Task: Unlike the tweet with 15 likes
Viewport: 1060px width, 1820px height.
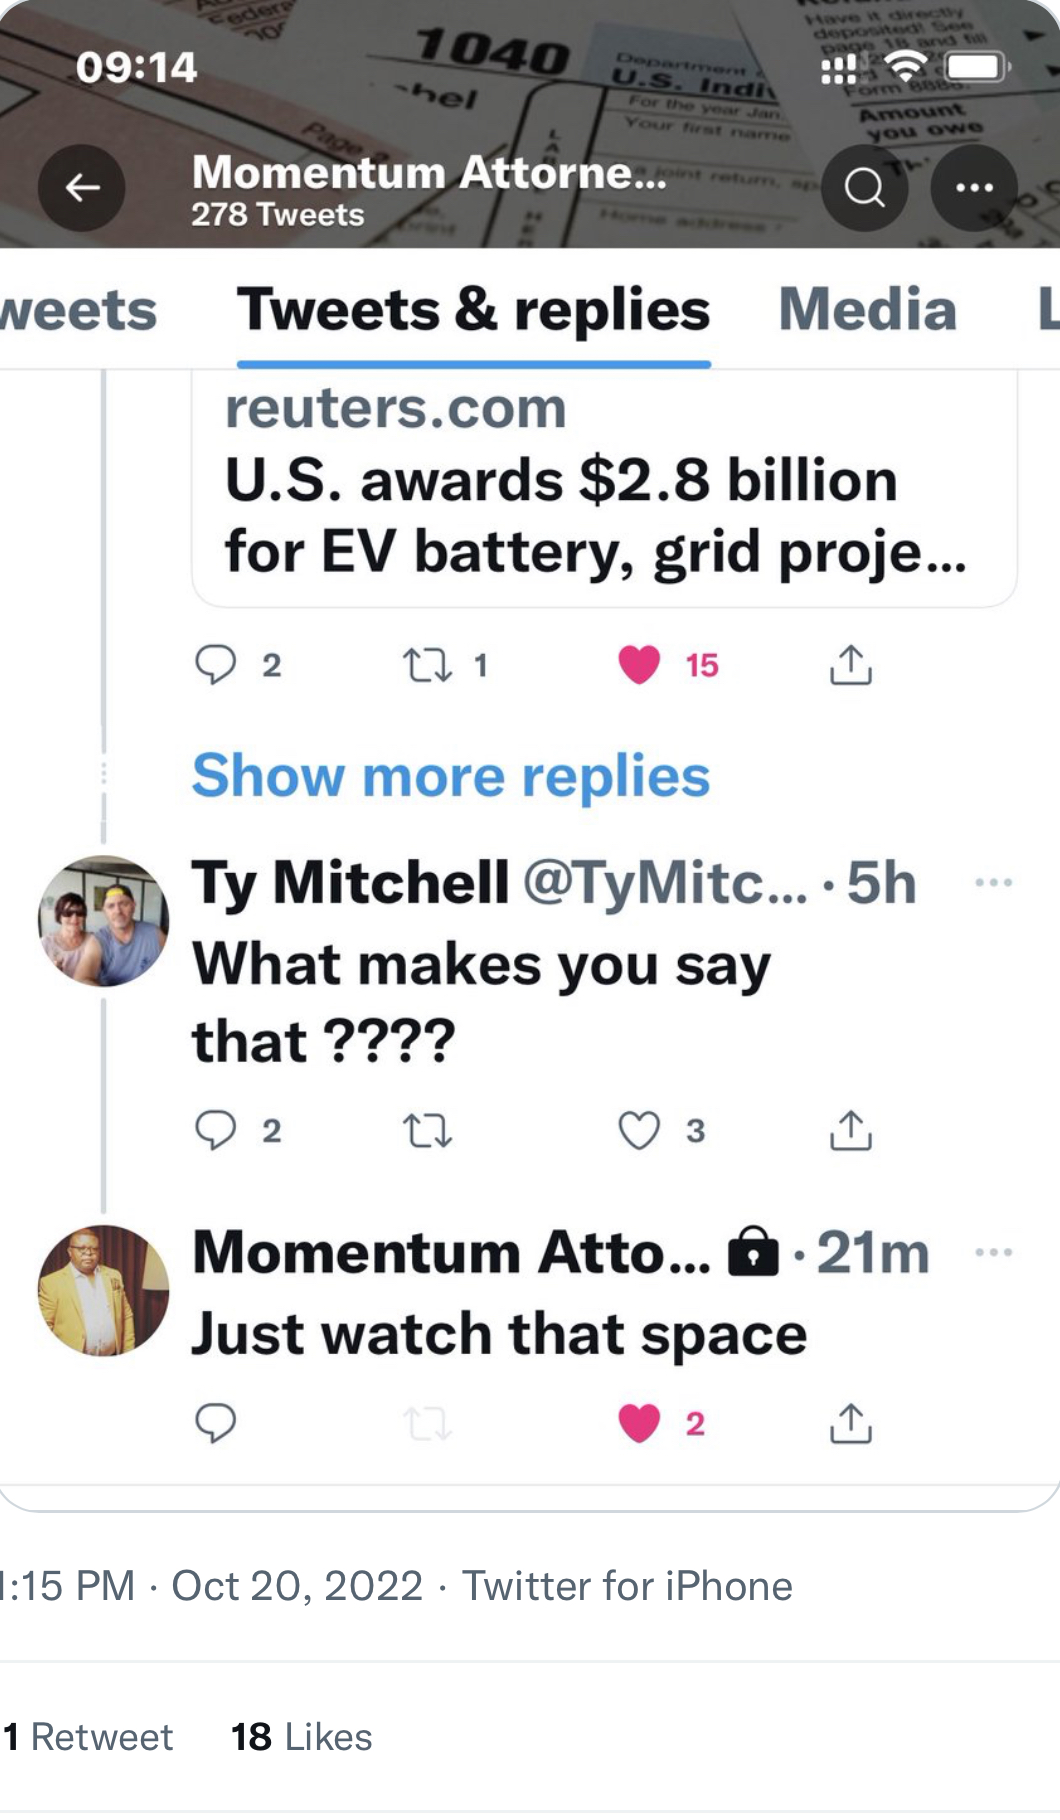Action: tap(640, 665)
